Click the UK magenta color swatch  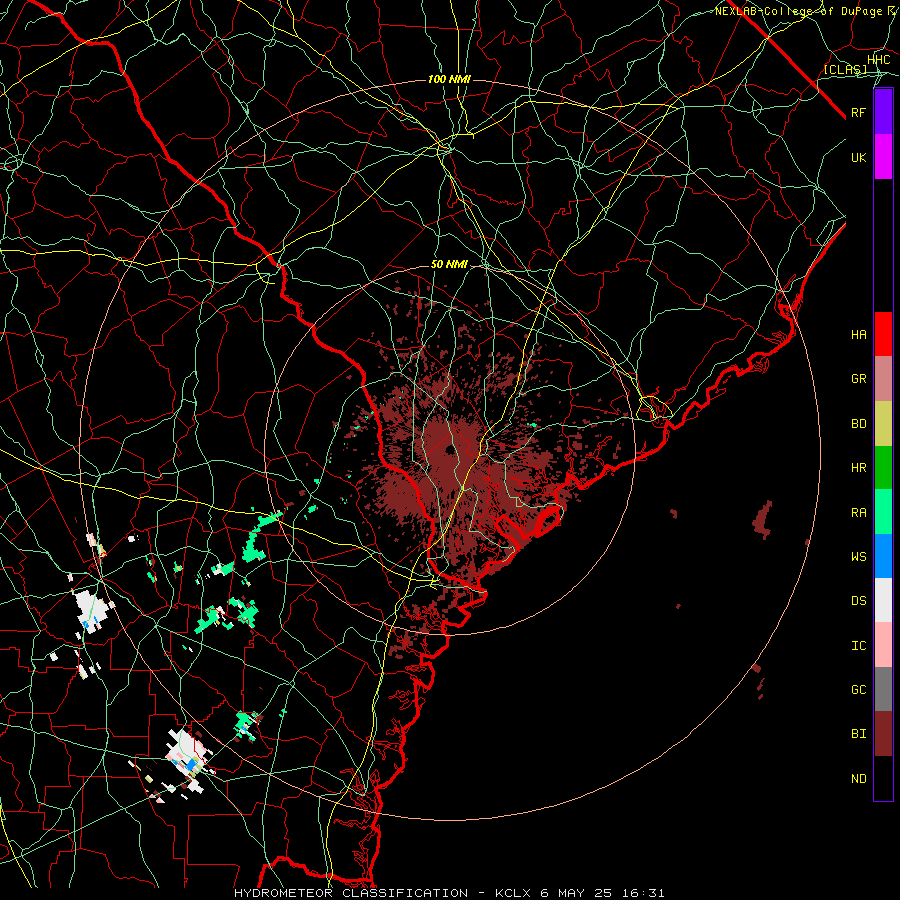(883, 157)
